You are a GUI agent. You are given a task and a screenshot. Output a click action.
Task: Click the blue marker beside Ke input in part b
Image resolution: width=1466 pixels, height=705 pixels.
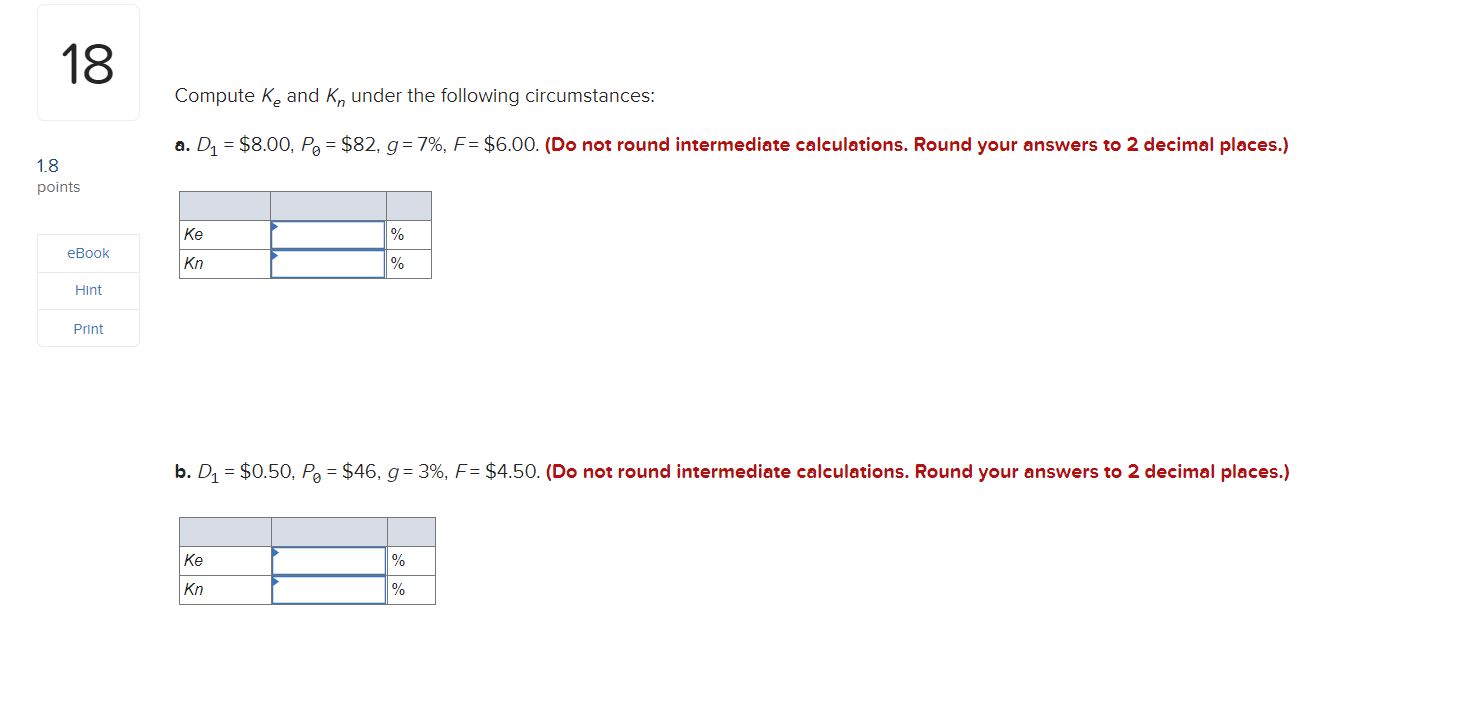[x=276, y=553]
